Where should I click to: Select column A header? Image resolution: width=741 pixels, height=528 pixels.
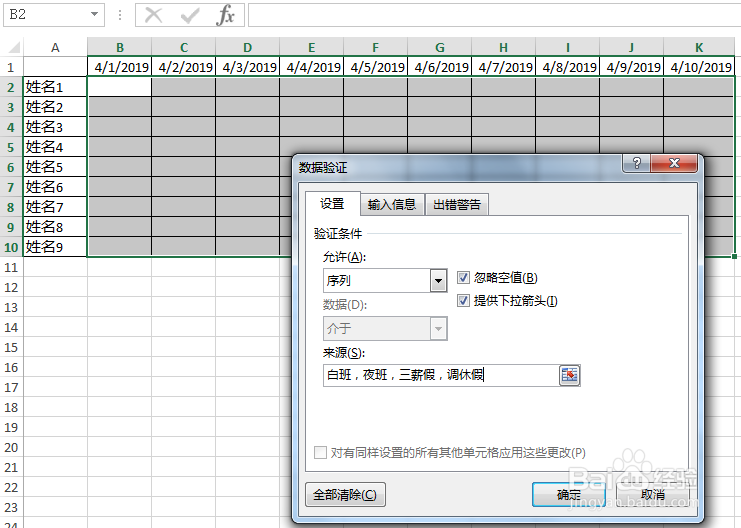55,47
